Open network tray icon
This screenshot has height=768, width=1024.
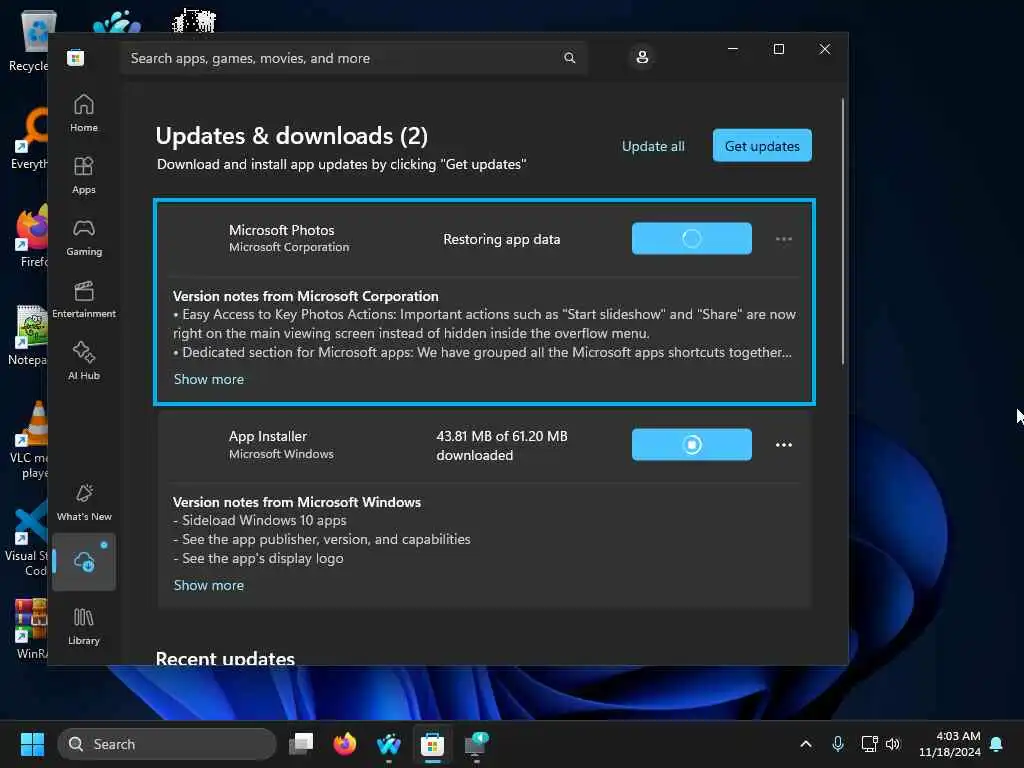869,744
